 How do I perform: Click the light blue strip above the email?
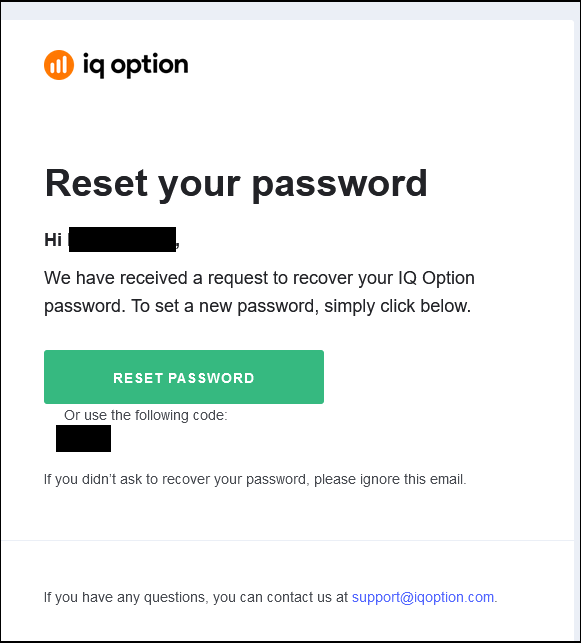point(290,11)
